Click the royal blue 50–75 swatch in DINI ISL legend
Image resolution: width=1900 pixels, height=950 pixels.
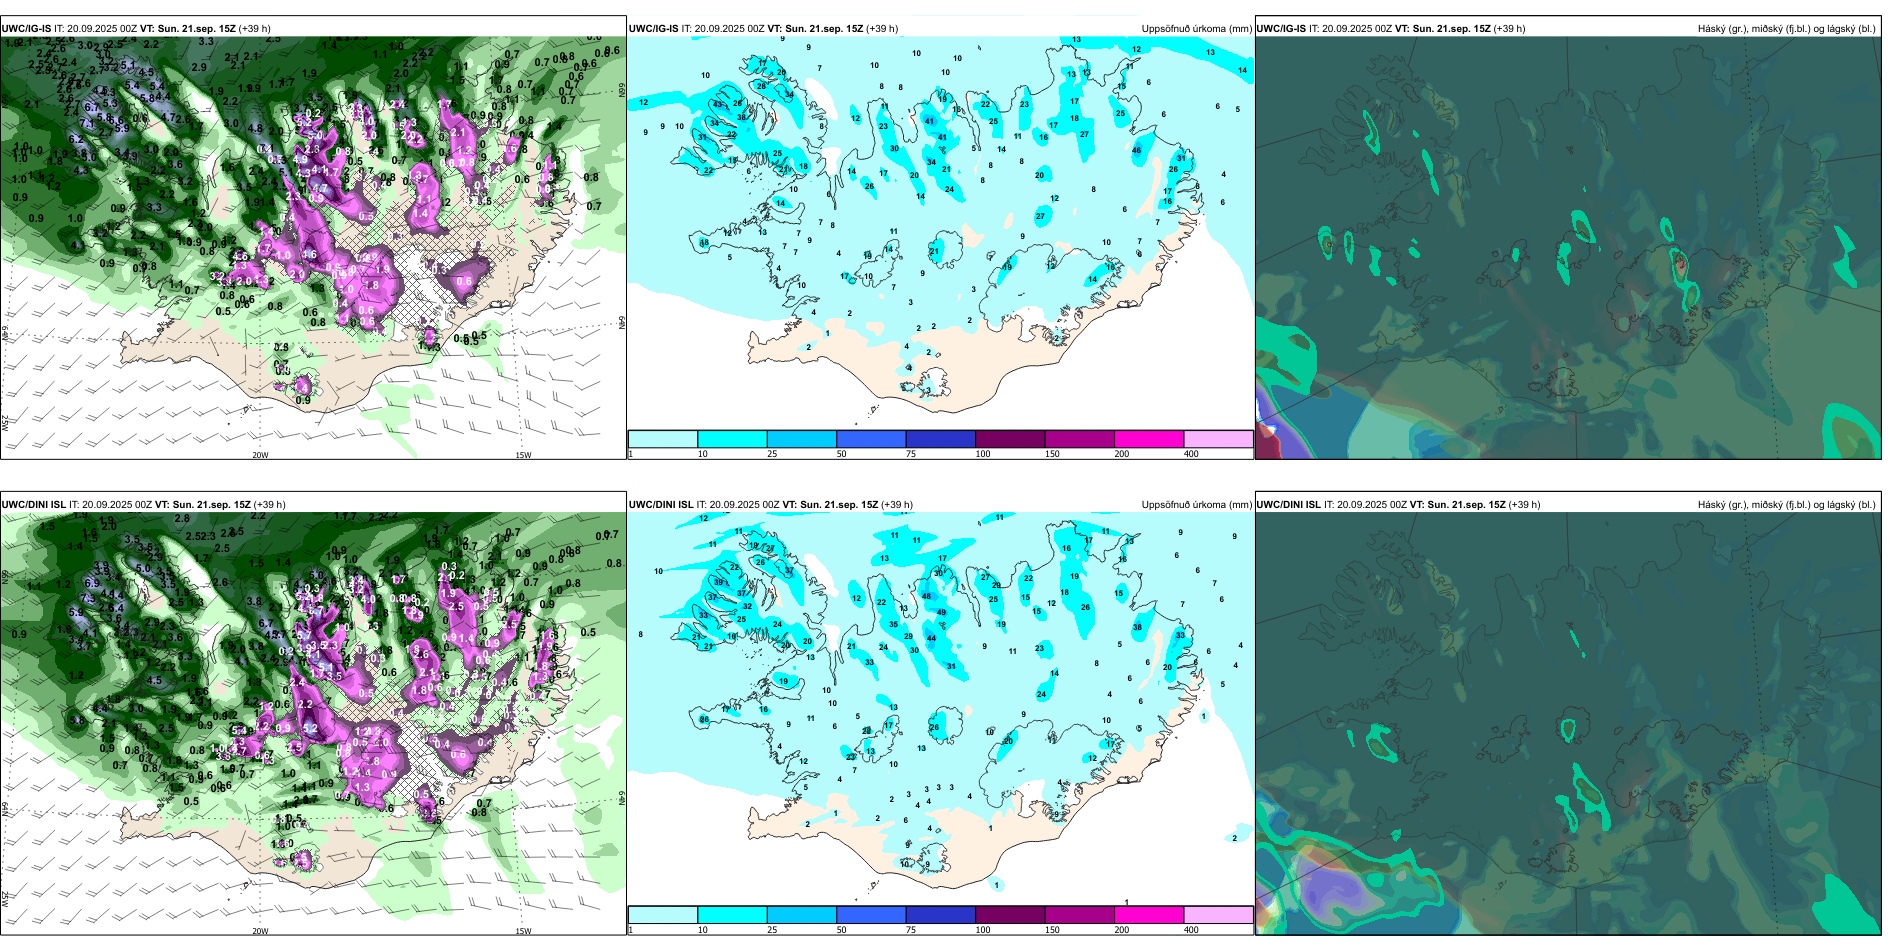[x=871, y=915]
